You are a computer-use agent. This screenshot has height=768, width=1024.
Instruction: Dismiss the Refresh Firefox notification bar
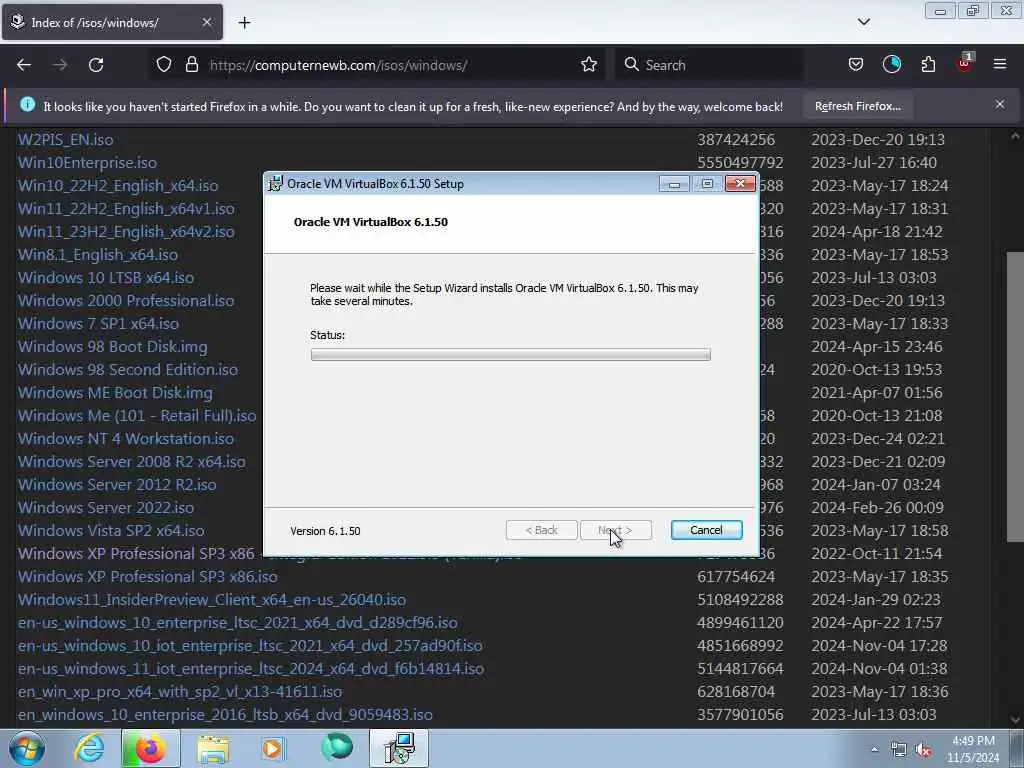coord(1000,104)
